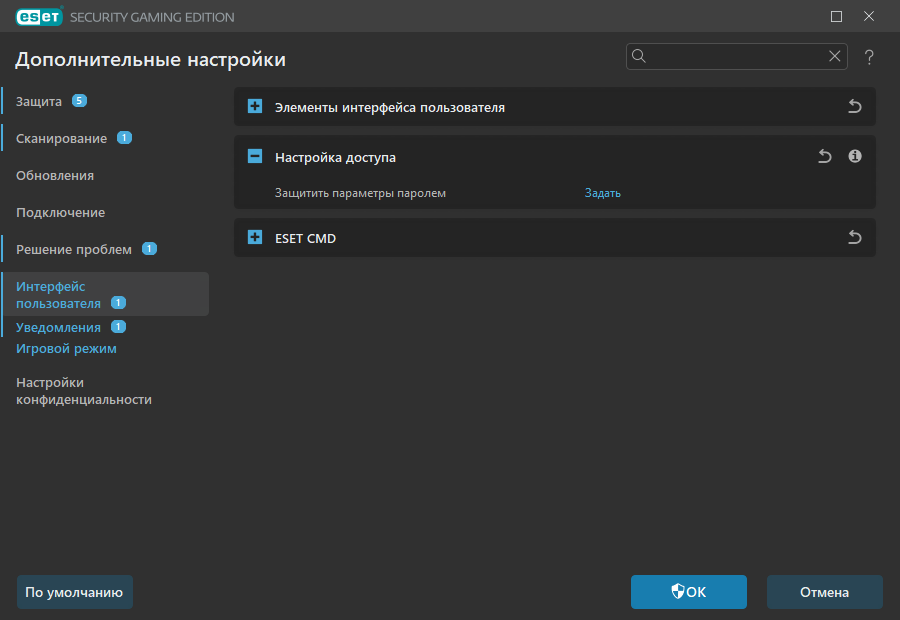This screenshot has height=620, width=900.
Task: Go to Подключение settings
Action: [60, 212]
